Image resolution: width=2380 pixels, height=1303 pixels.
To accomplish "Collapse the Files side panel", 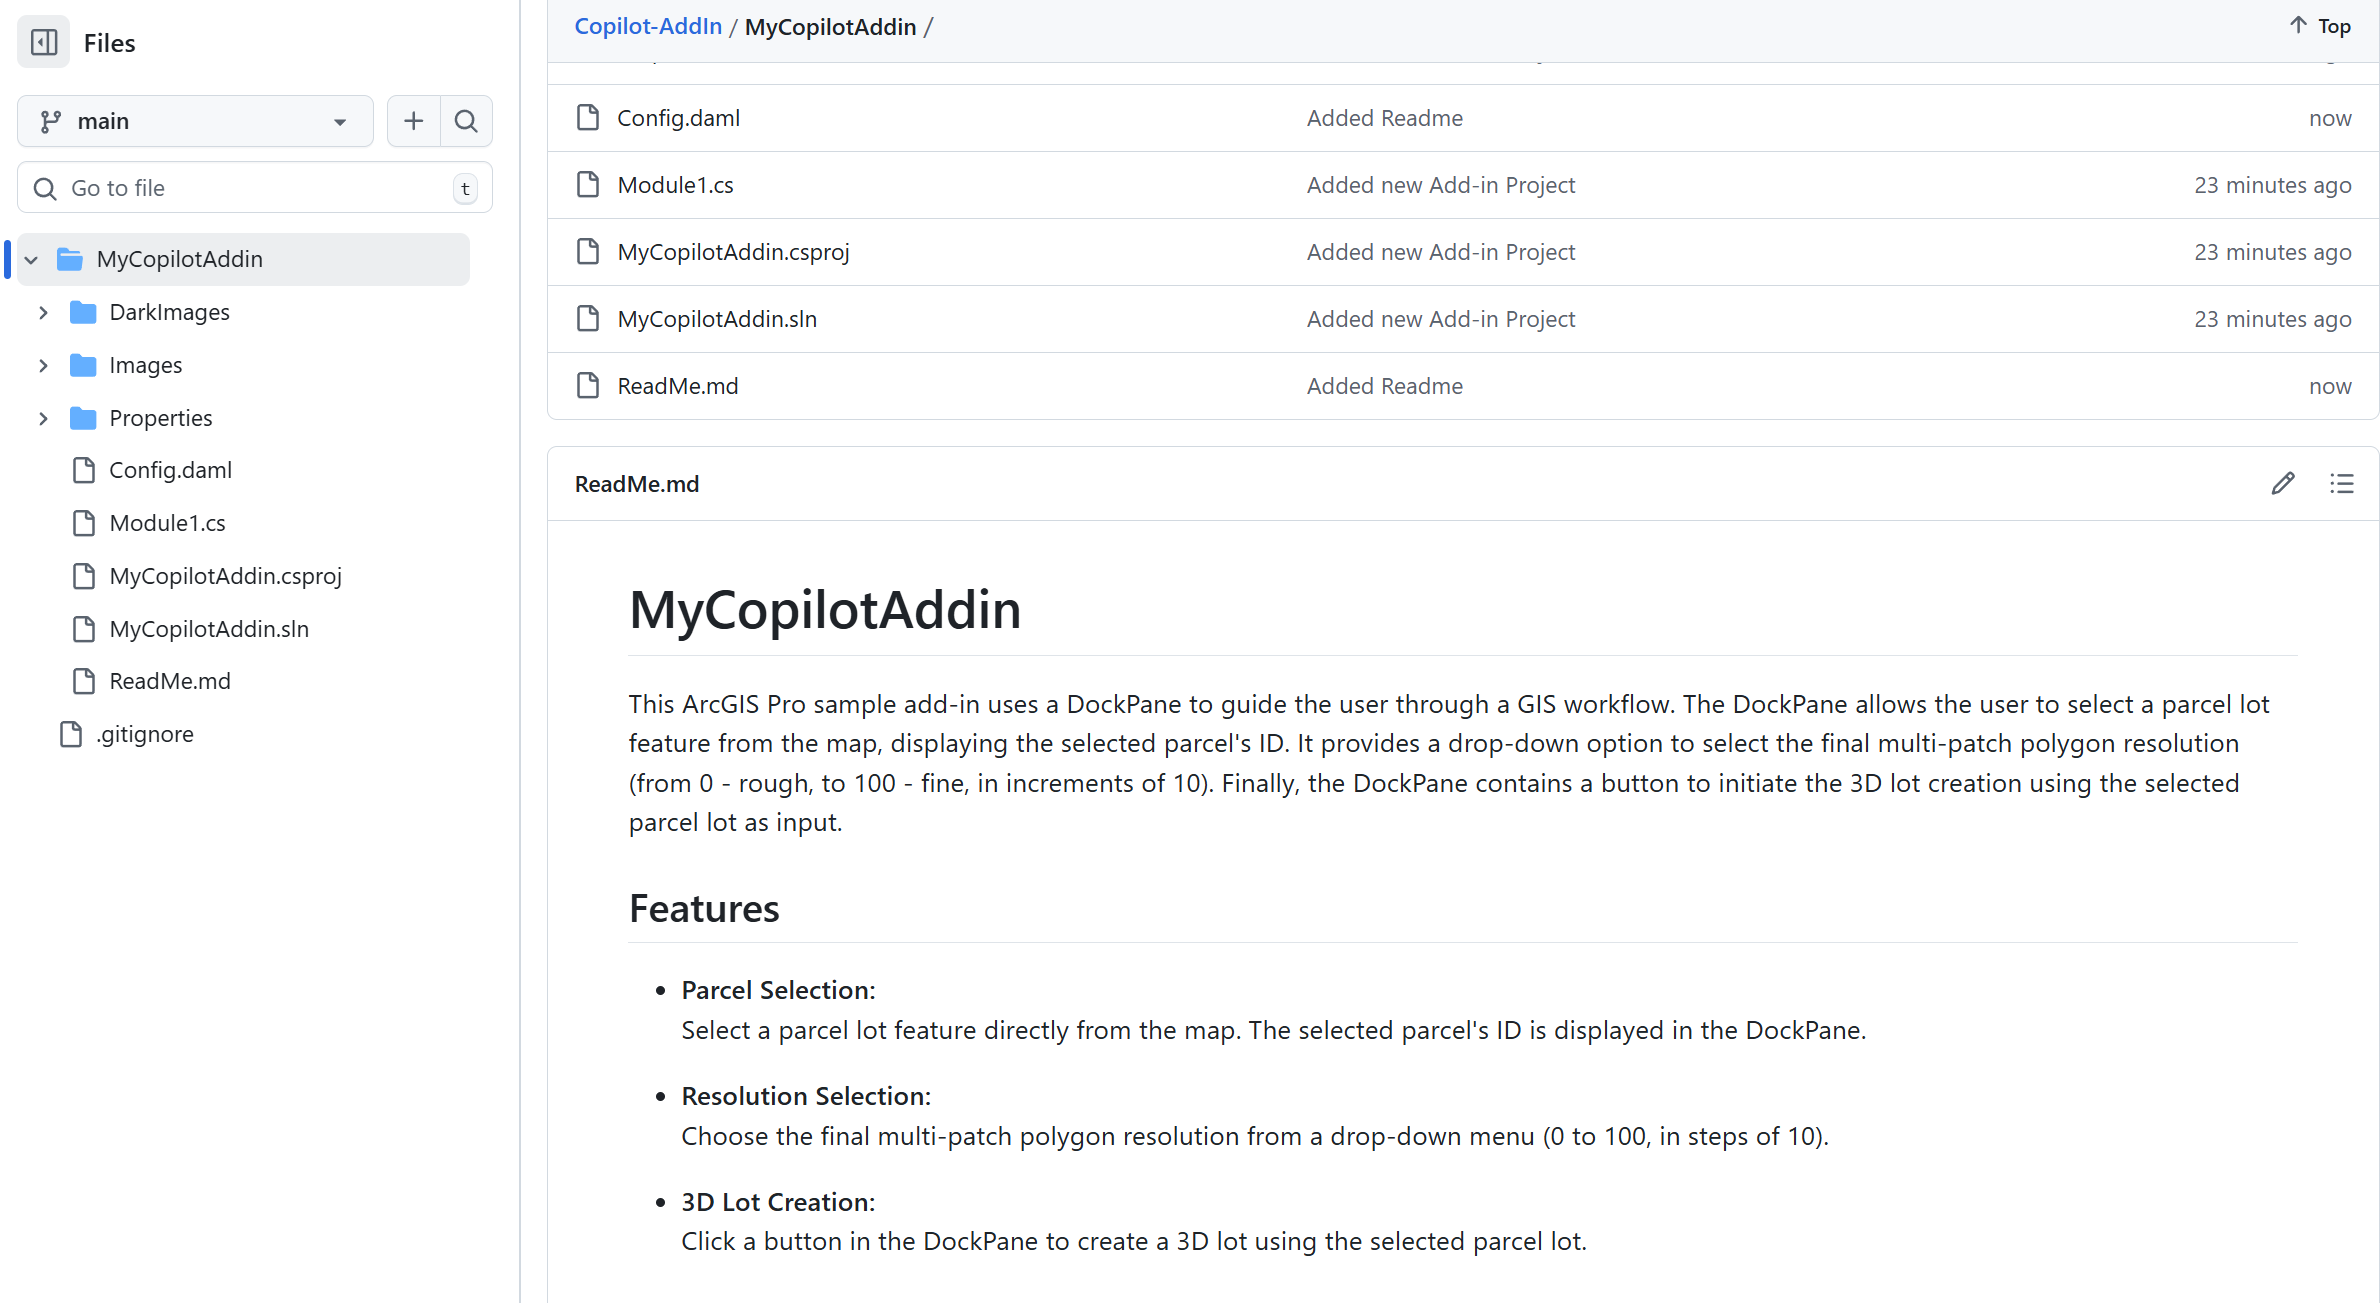I will pyautogui.click(x=42, y=42).
